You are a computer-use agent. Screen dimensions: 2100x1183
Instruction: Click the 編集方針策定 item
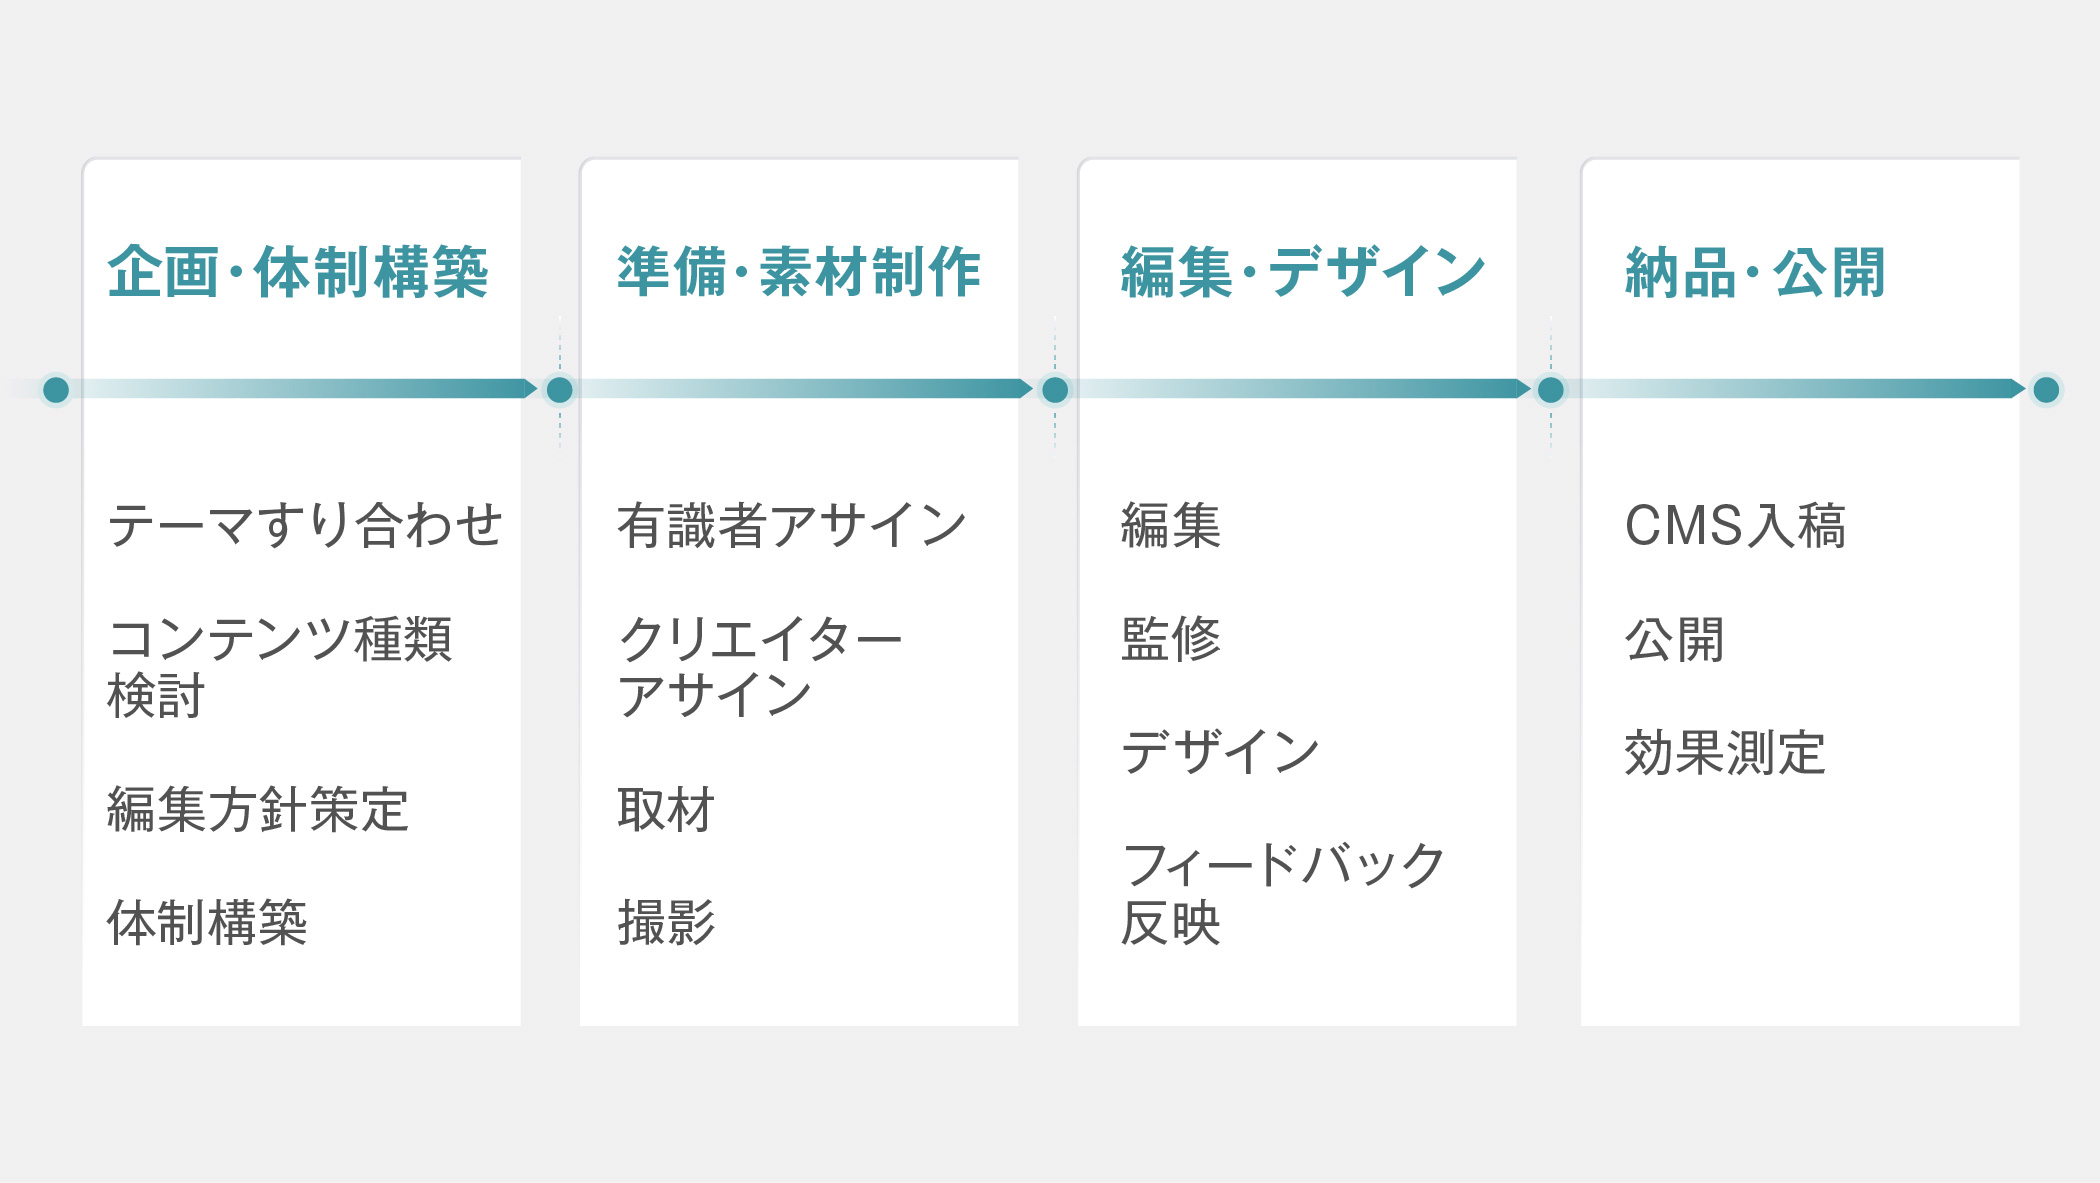(x=258, y=810)
